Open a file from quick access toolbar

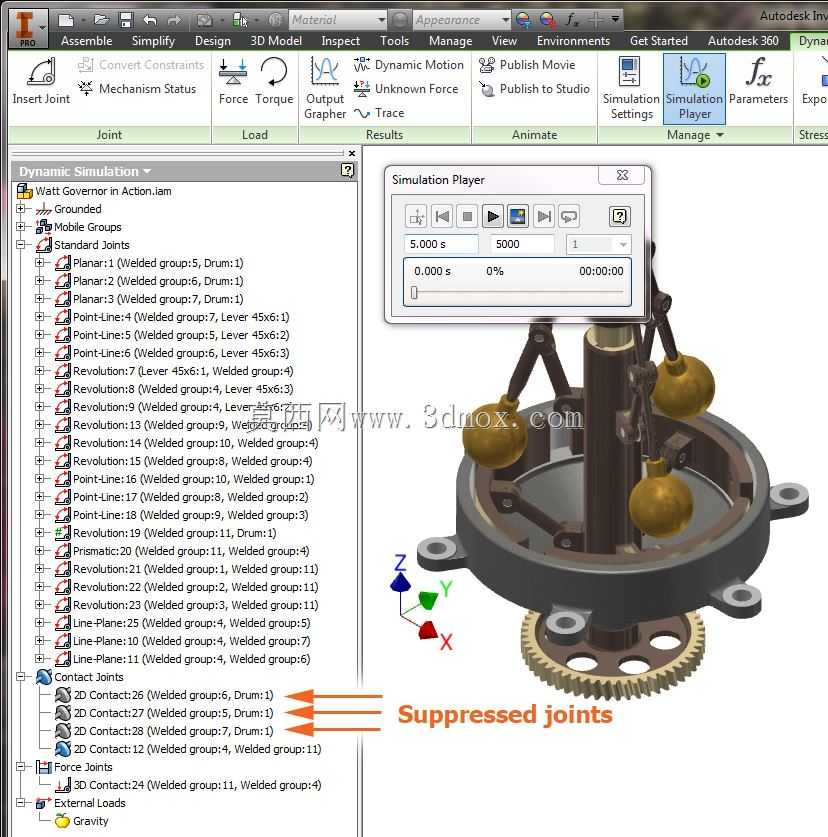101,20
